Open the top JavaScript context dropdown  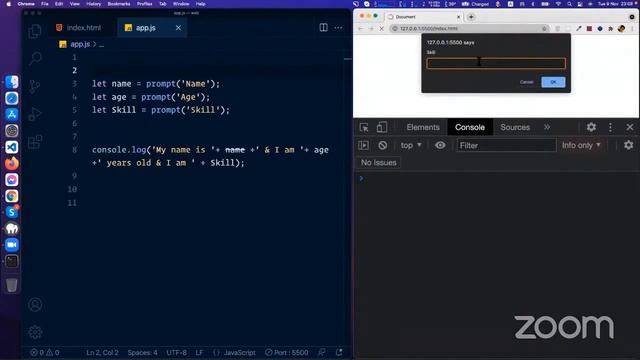click(x=411, y=145)
